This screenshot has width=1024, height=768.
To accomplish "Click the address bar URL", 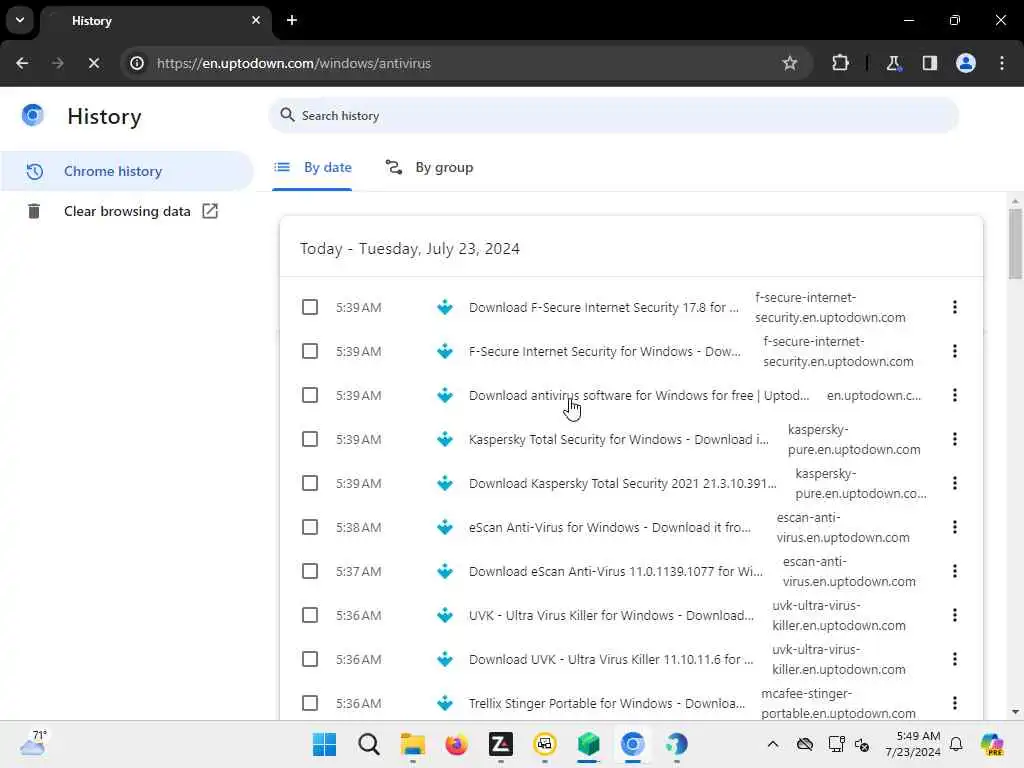I will 294,63.
